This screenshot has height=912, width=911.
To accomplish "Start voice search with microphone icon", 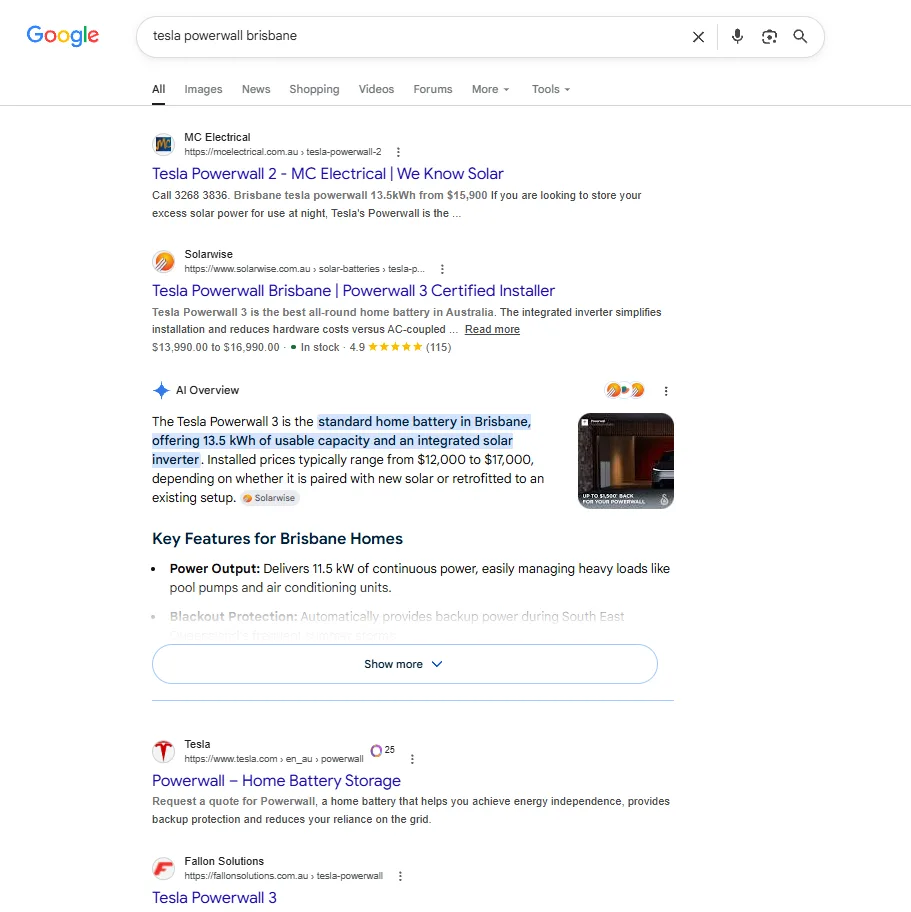I will pyautogui.click(x=737, y=36).
